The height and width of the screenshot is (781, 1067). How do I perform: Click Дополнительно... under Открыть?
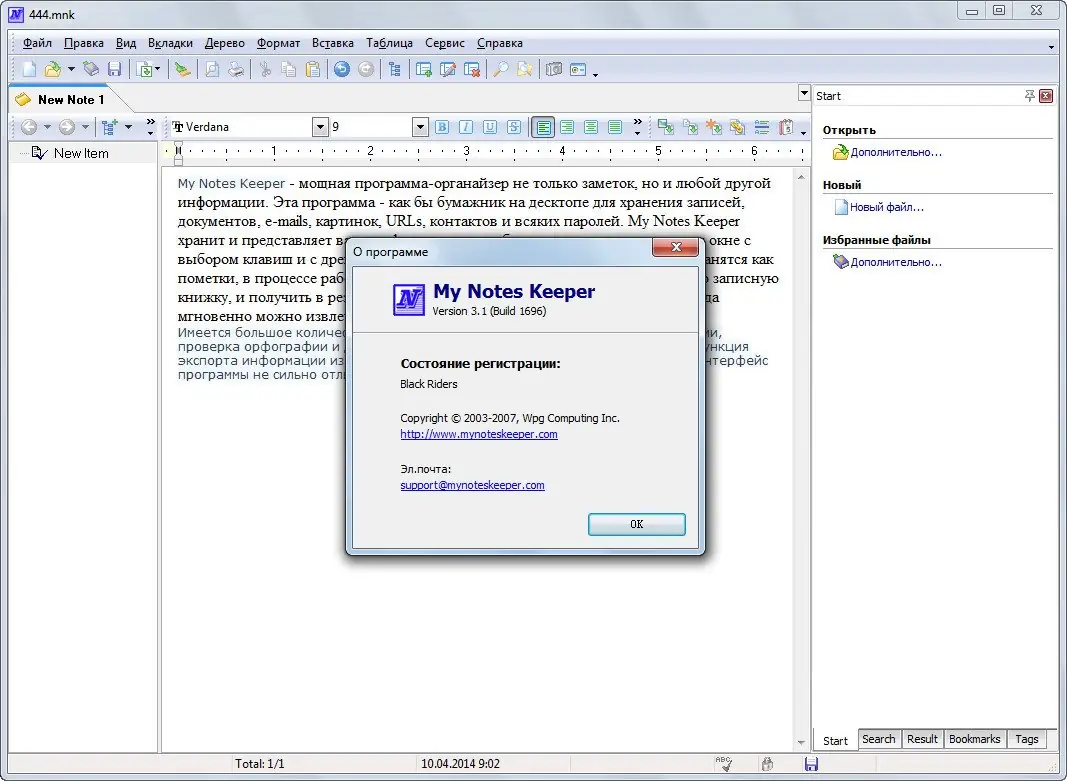(x=896, y=152)
